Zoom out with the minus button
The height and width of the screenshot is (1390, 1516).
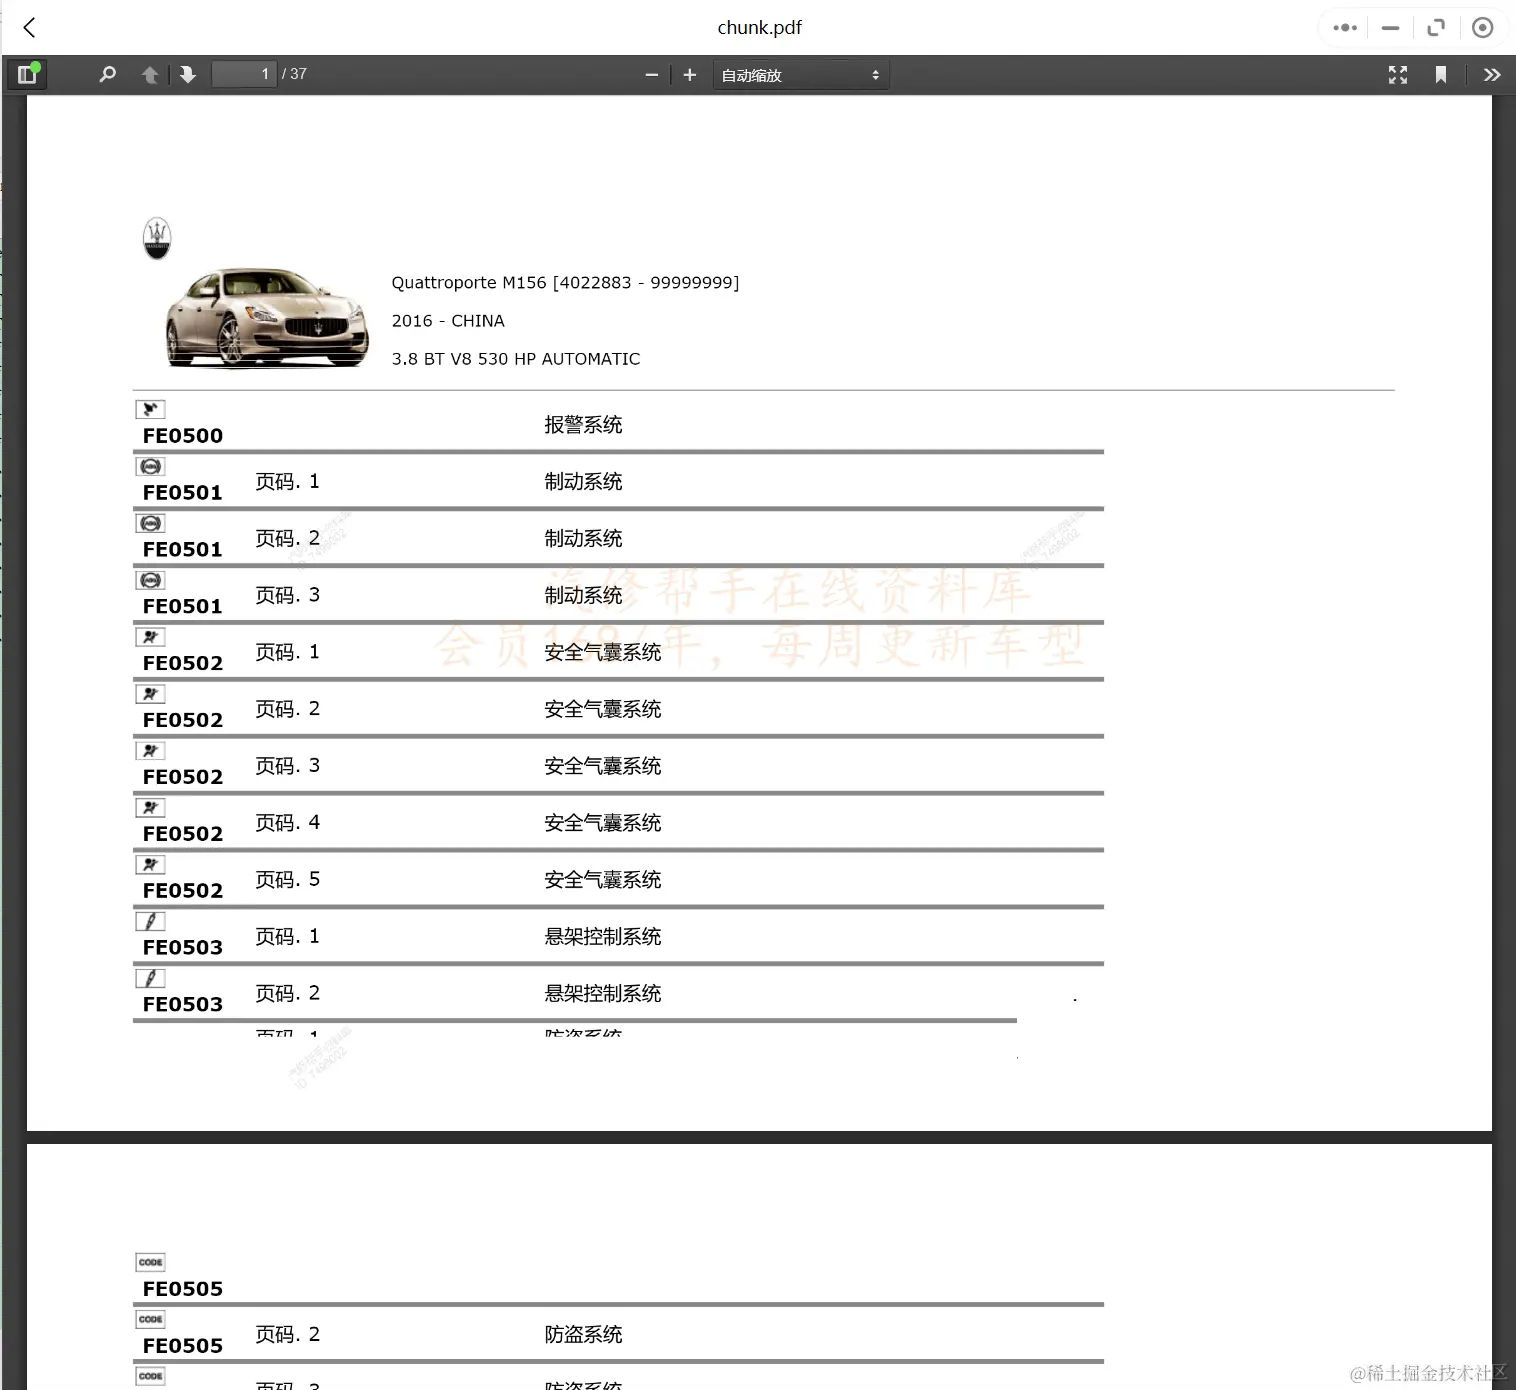(x=652, y=75)
